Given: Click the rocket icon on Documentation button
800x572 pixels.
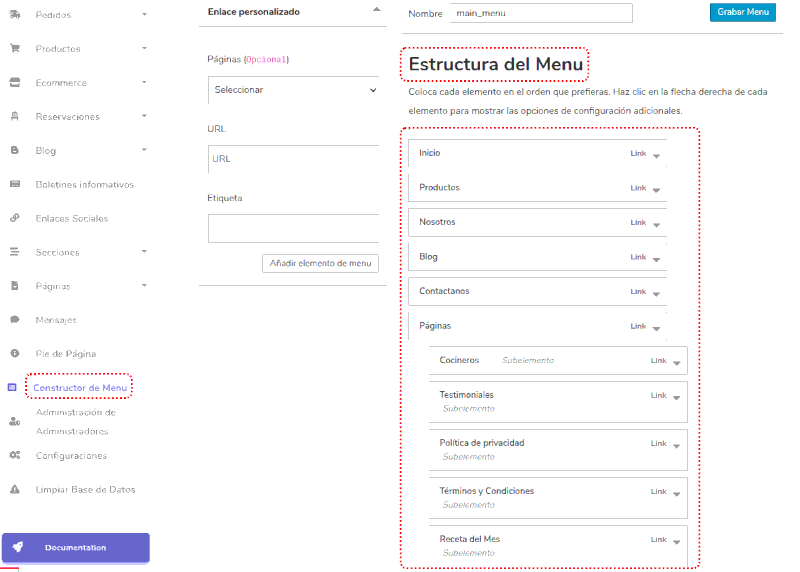Looking at the screenshot, I should click(18, 547).
